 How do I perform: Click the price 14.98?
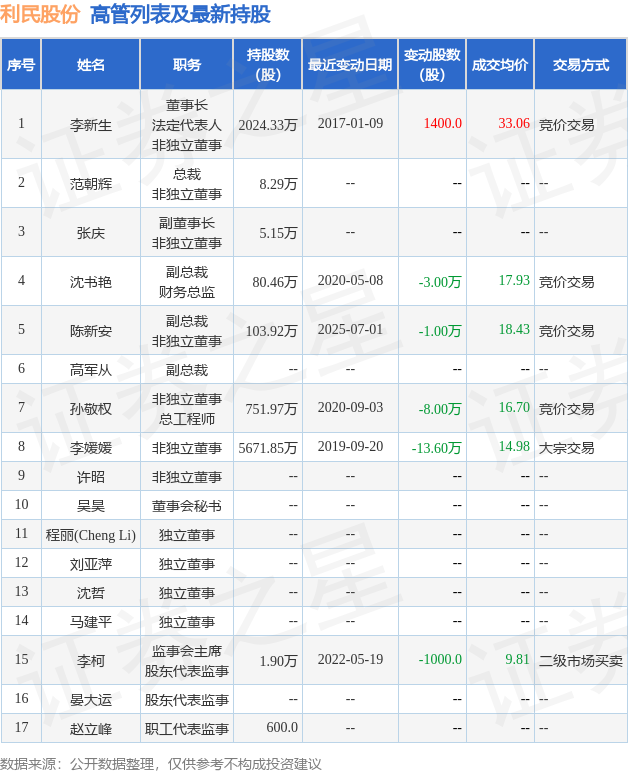coord(514,446)
